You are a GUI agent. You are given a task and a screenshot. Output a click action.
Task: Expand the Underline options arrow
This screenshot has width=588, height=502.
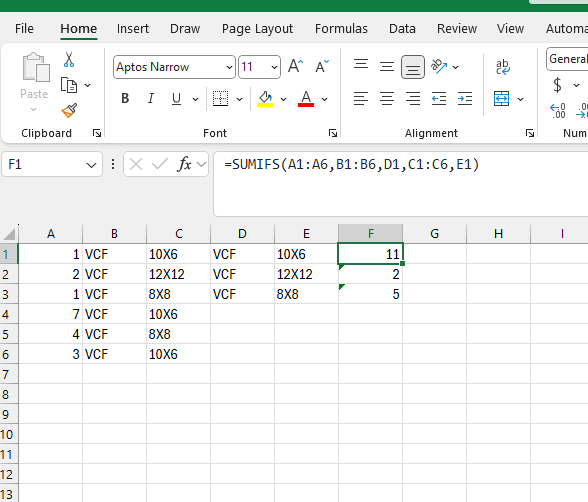tap(195, 99)
